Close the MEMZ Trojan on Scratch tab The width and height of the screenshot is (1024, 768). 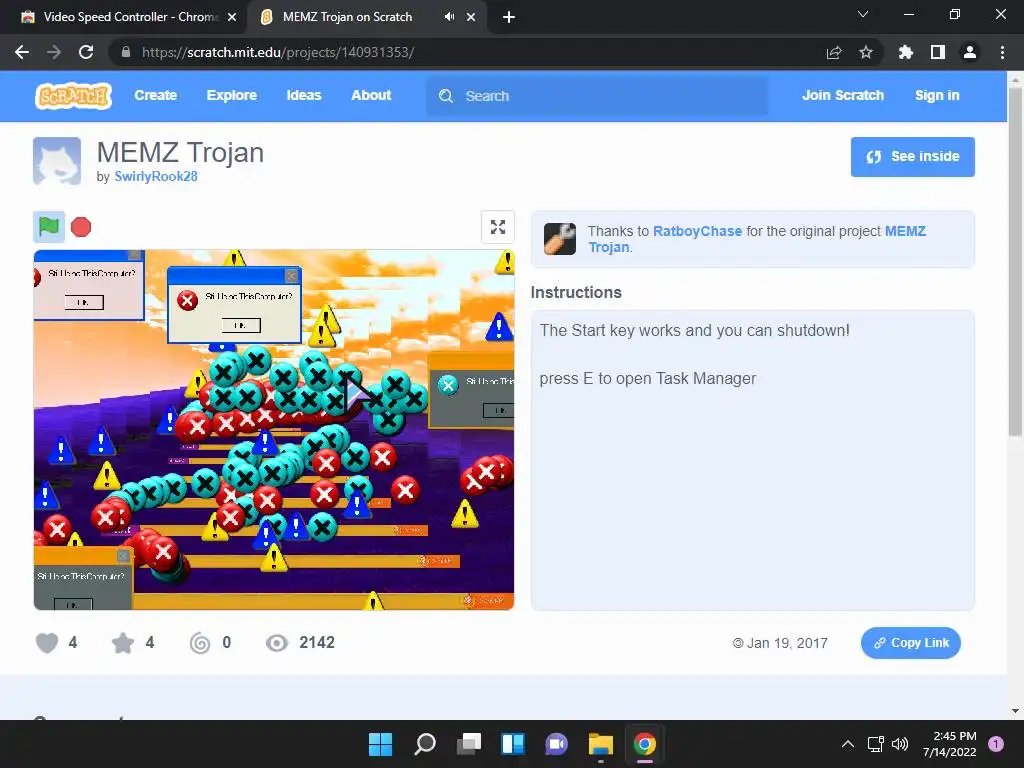click(471, 17)
